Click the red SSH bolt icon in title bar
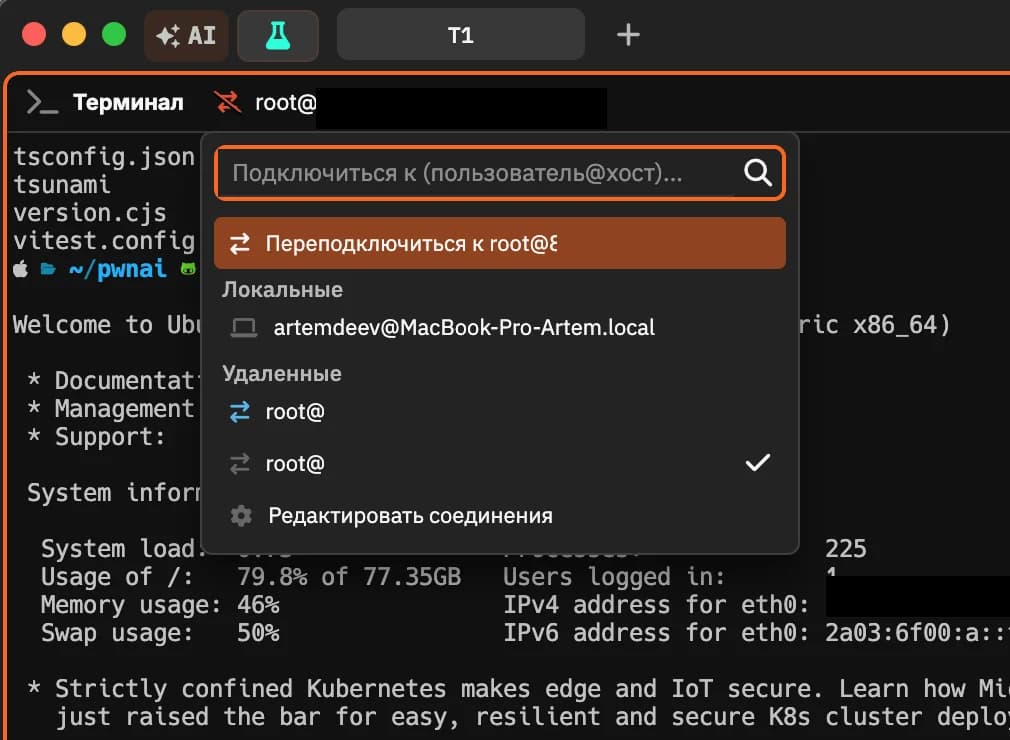1010x740 pixels. (227, 102)
